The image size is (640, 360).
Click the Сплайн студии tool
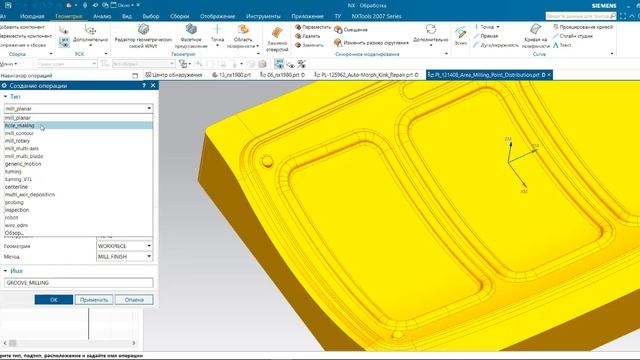click(573, 36)
